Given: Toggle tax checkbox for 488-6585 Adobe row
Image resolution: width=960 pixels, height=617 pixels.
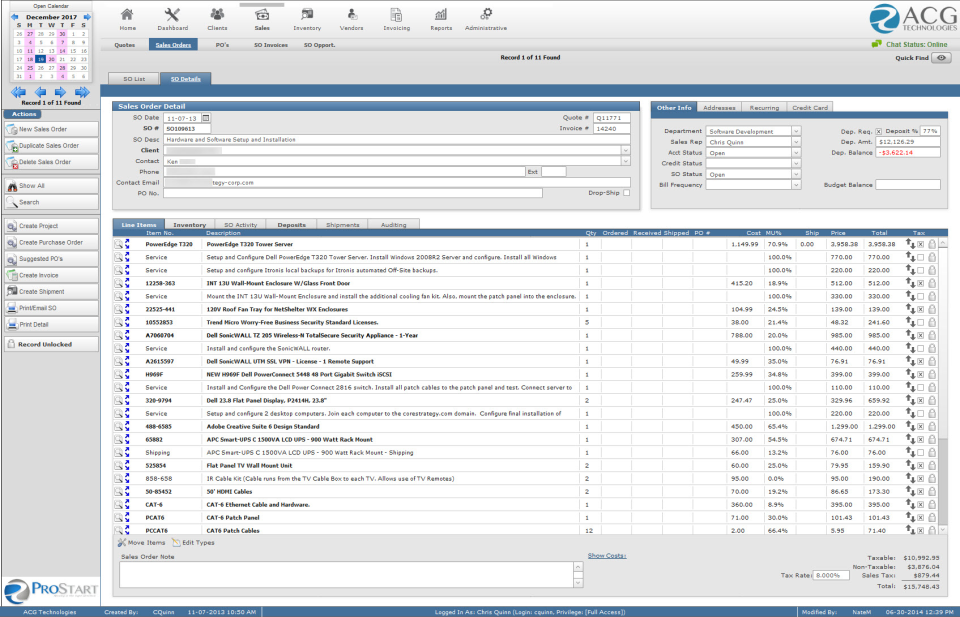Looking at the screenshot, I should click(x=920, y=427).
